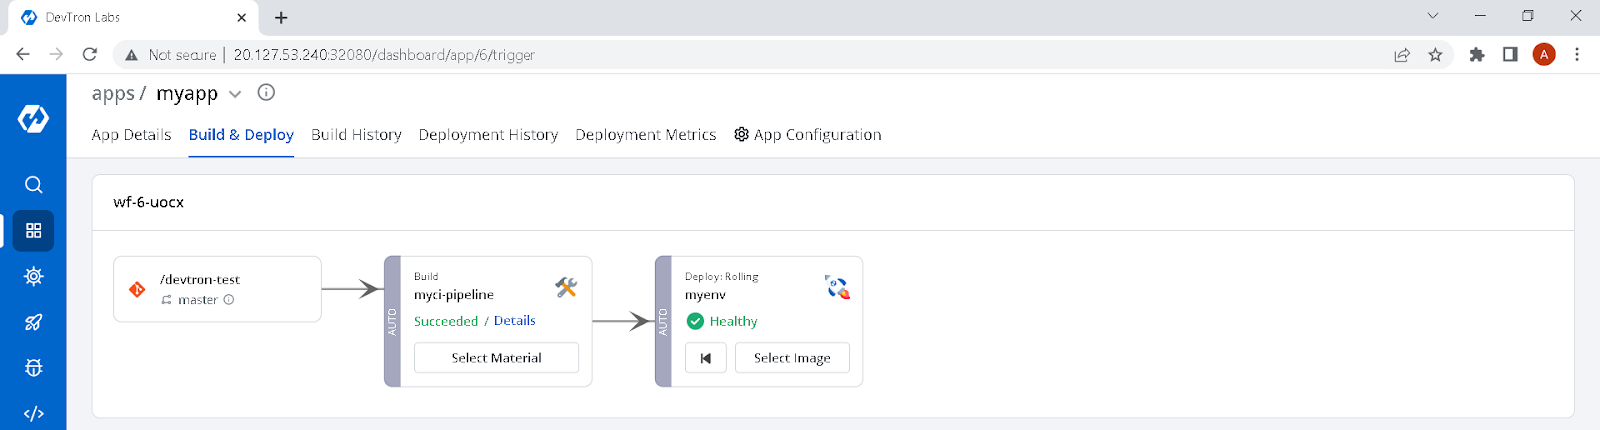Screen dimensions: 1600x430
Task: Open the Deployment Metrics tab
Action: pos(645,135)
